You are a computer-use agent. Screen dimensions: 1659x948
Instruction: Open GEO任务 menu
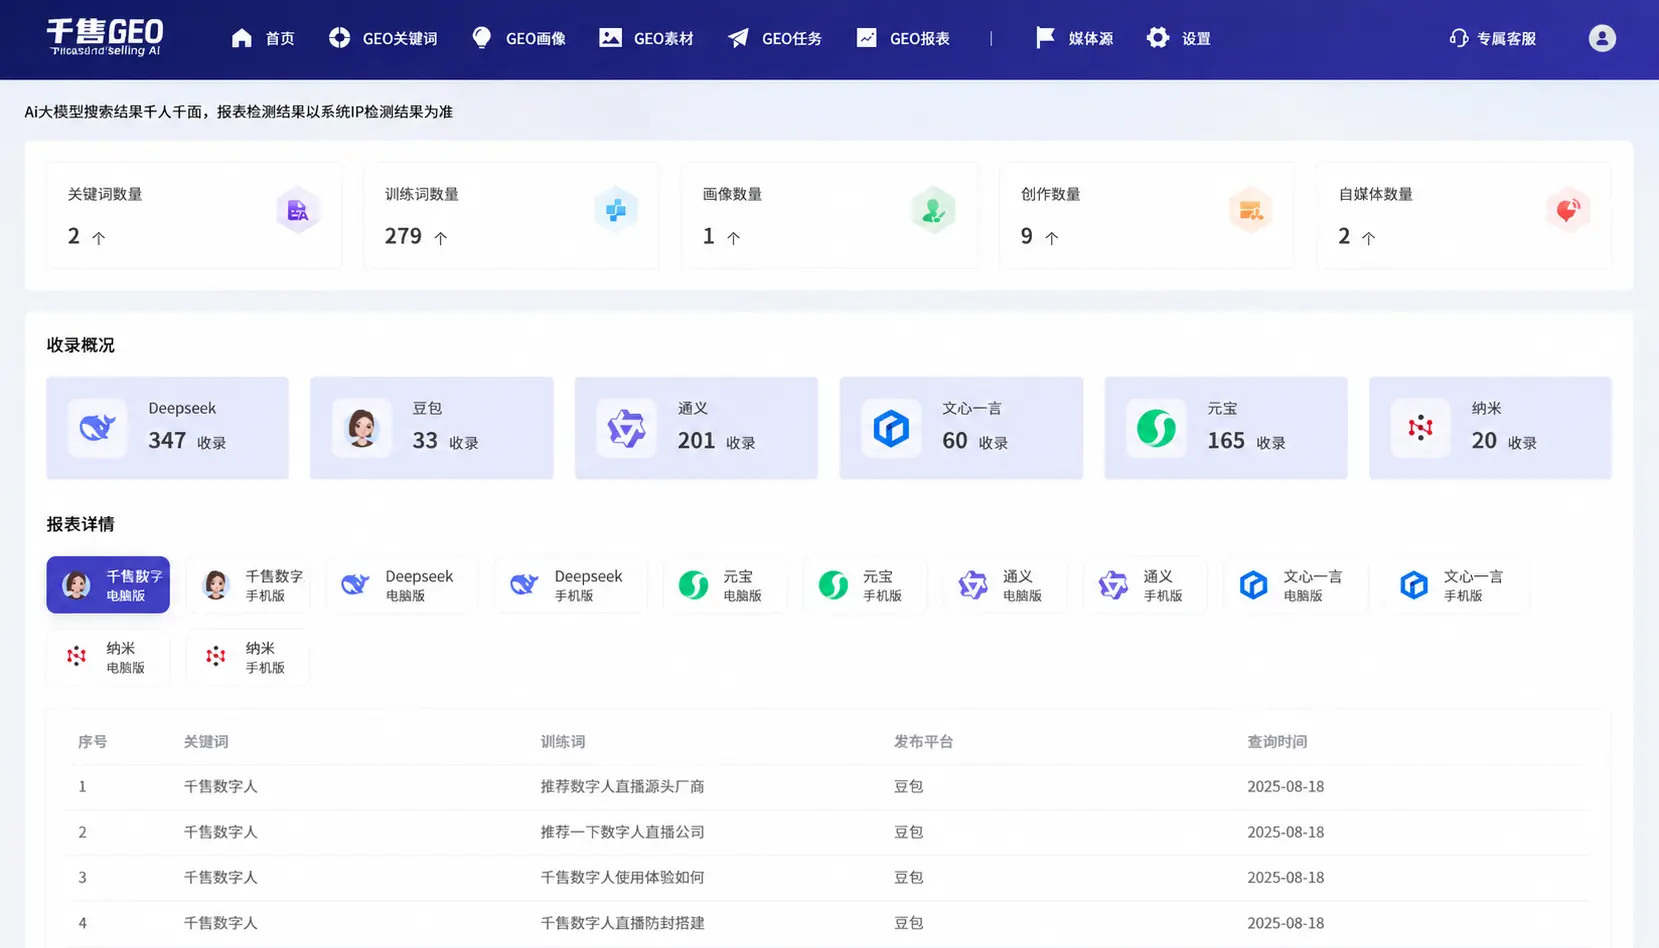point(775,38)
